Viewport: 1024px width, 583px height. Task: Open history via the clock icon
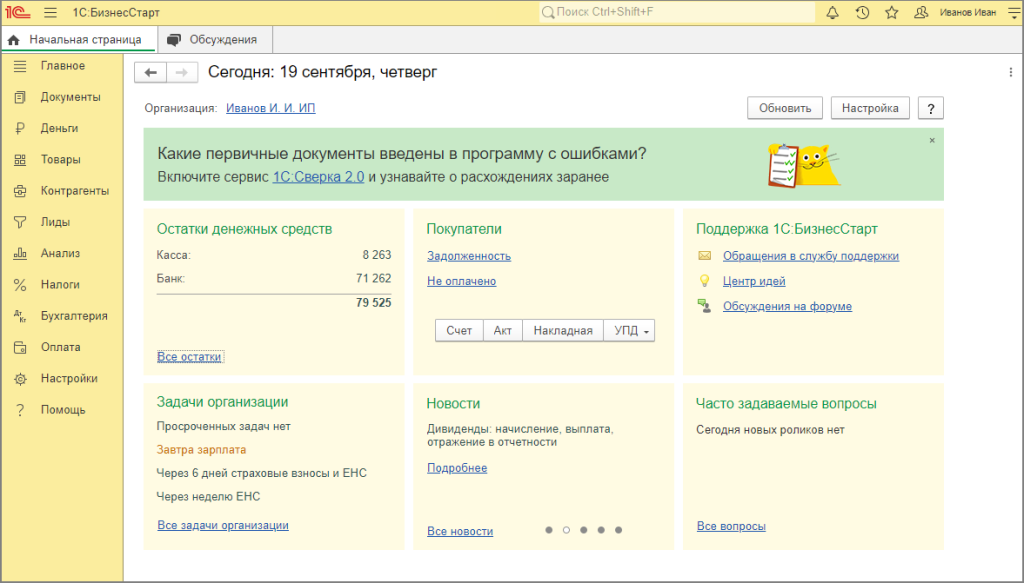pos(860,12)
